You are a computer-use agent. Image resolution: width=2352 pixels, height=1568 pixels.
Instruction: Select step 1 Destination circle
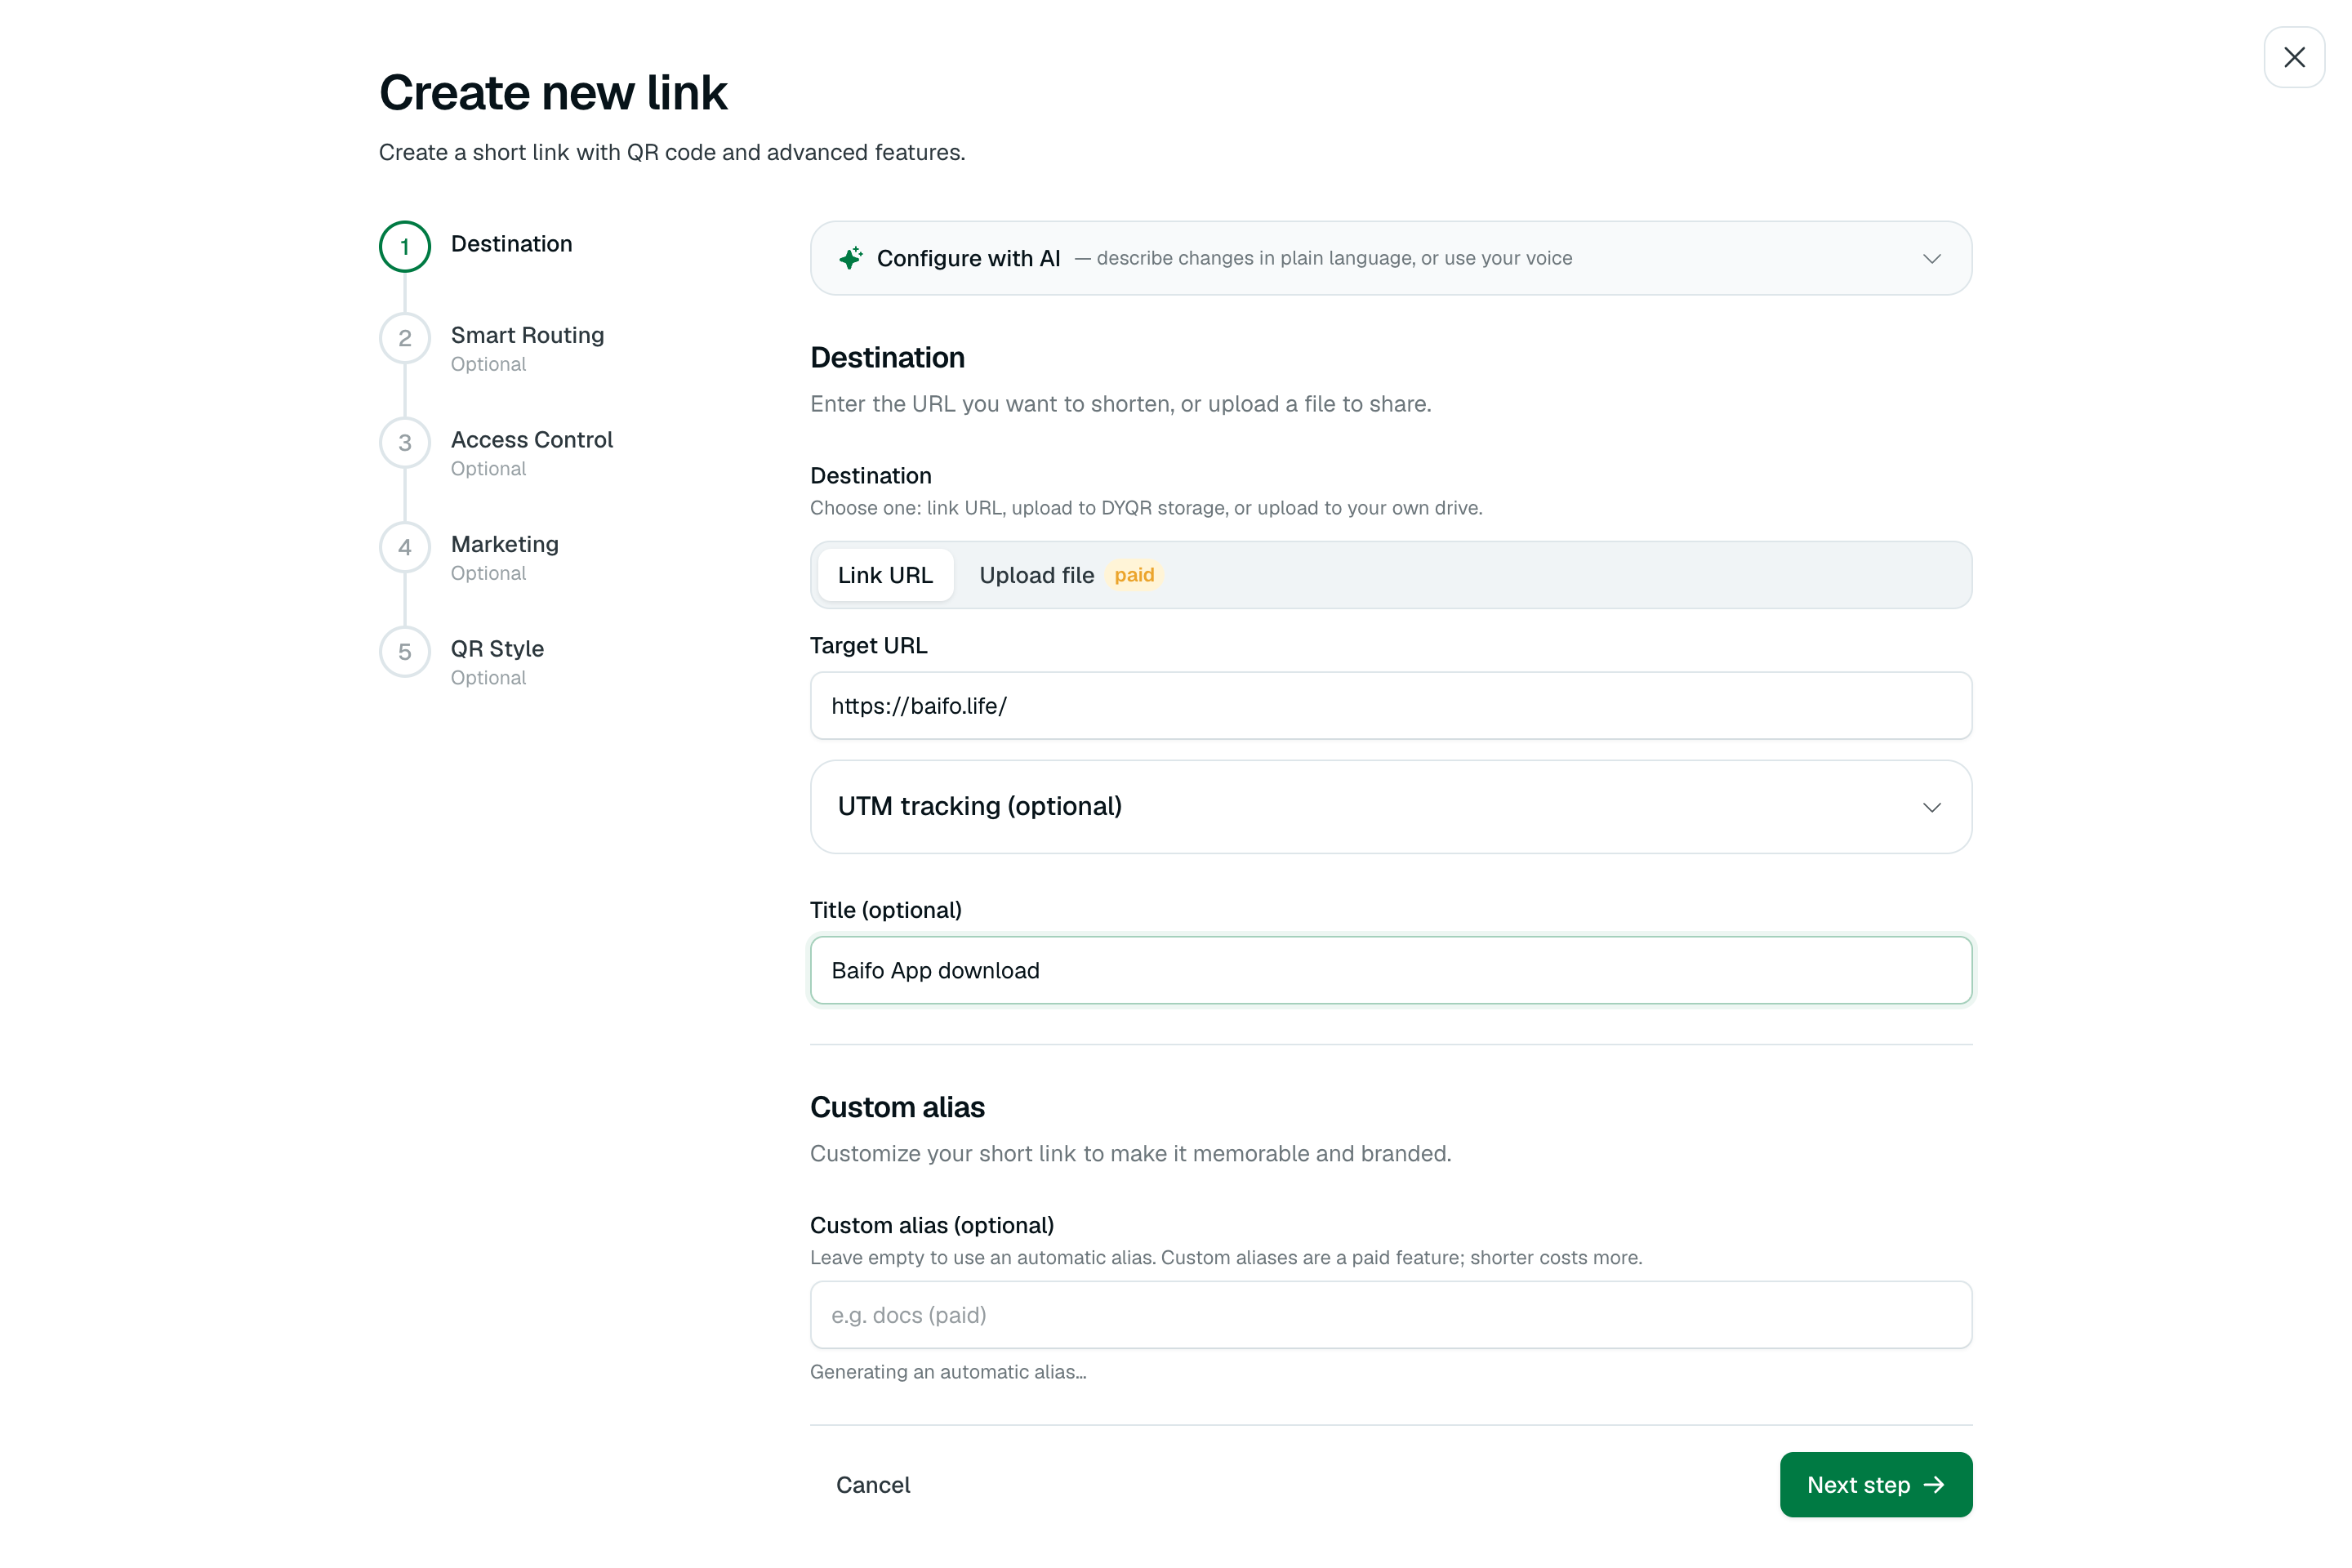pyautogui.click(x=405, y=246)
